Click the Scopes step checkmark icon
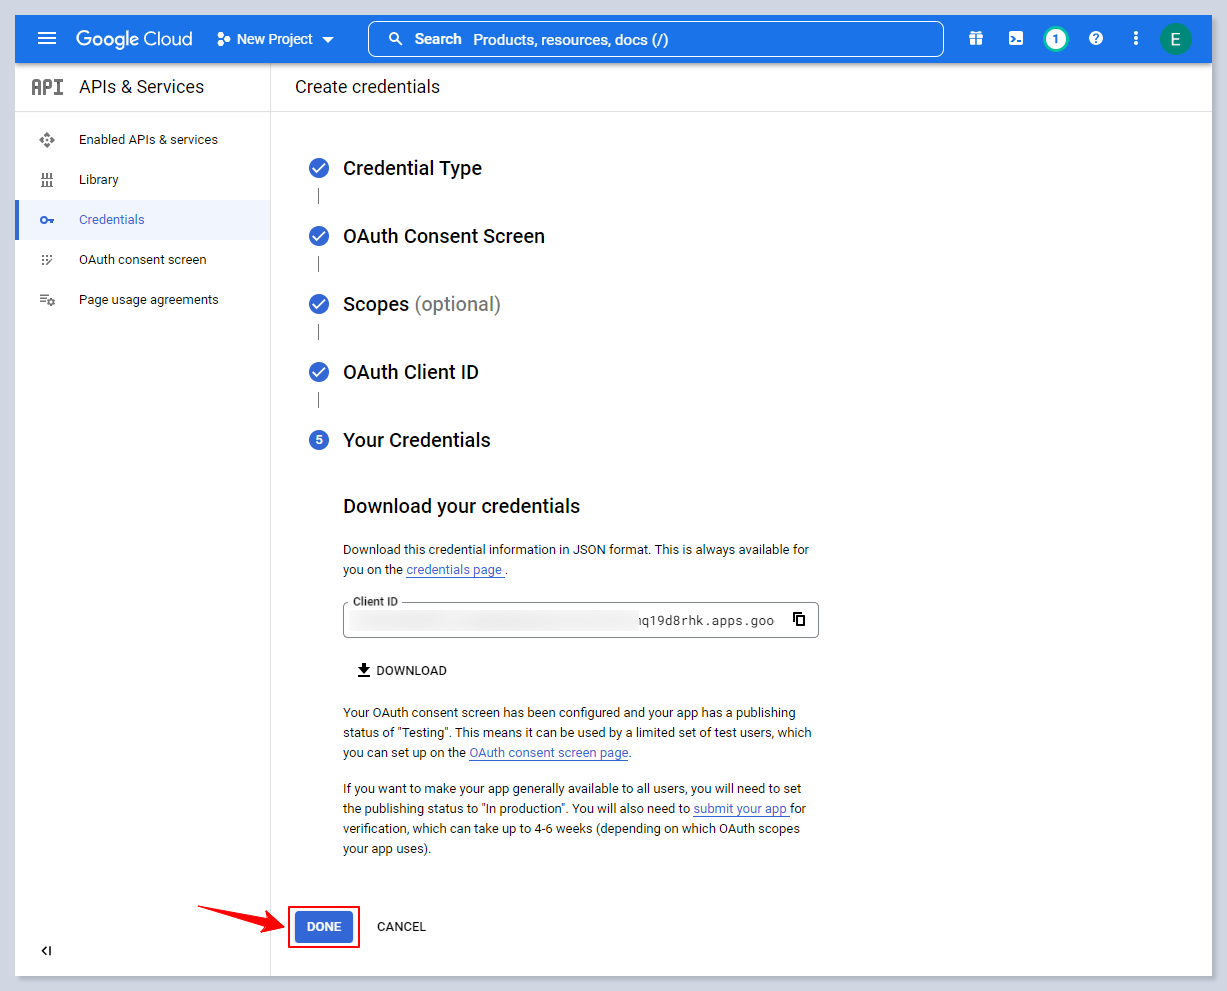Image resolution: width=1227 pixels, height=991 pixels. (319, 304)
